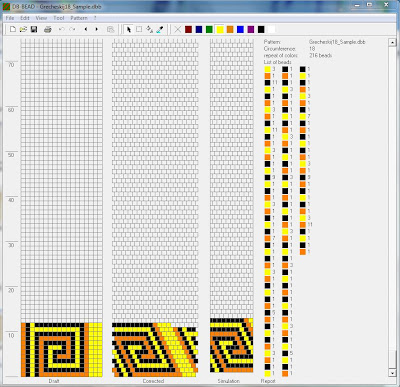The width and height of the screenshot is (400, 387).
Task: Shift pattern left with the left arrow
Action: (86, 30)
